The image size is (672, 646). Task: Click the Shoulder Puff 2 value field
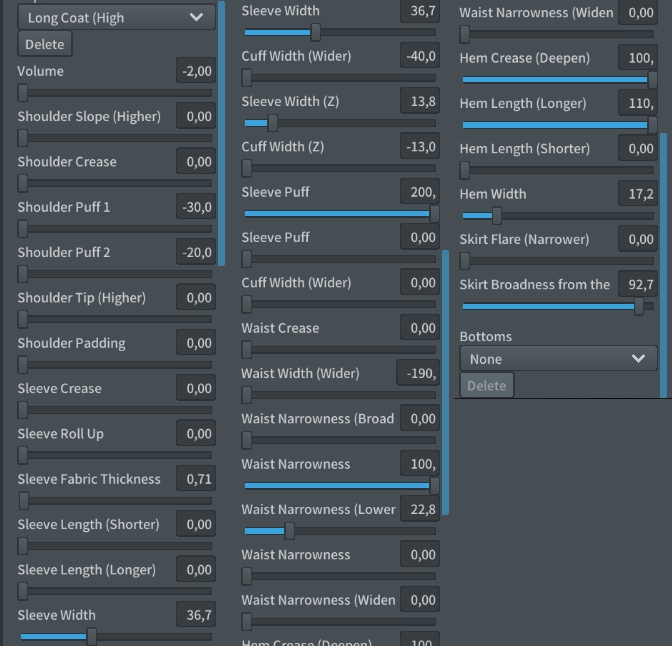pos(196,252)
